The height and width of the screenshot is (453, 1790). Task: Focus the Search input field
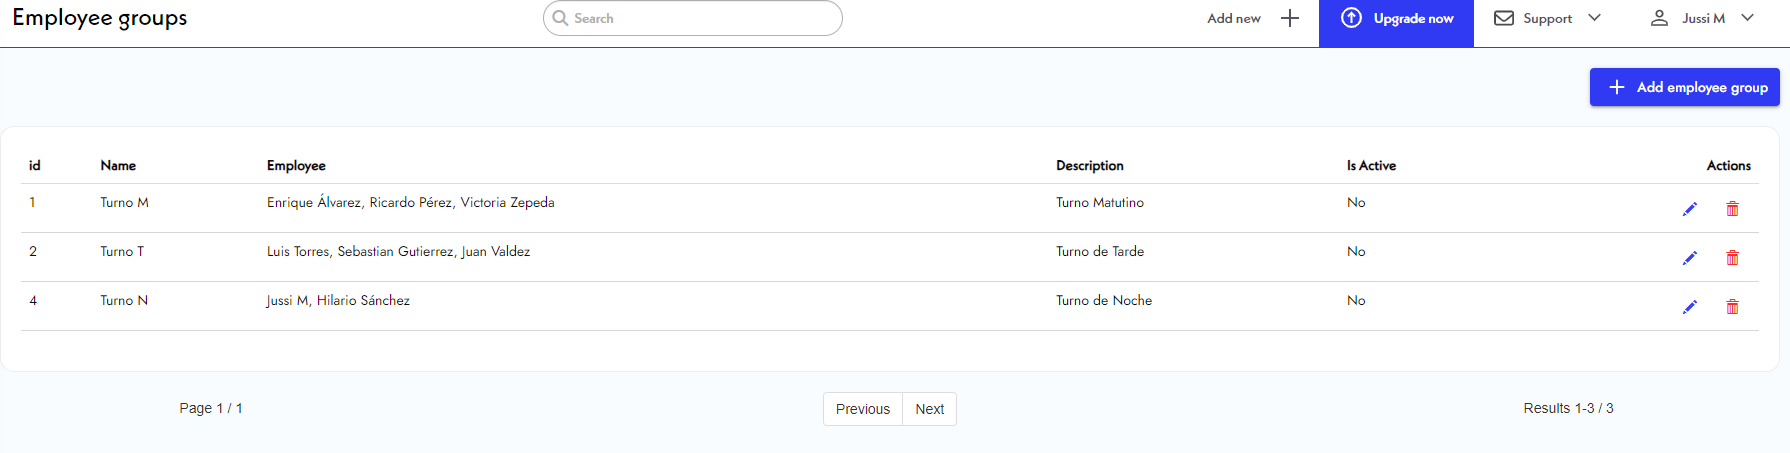700,18
